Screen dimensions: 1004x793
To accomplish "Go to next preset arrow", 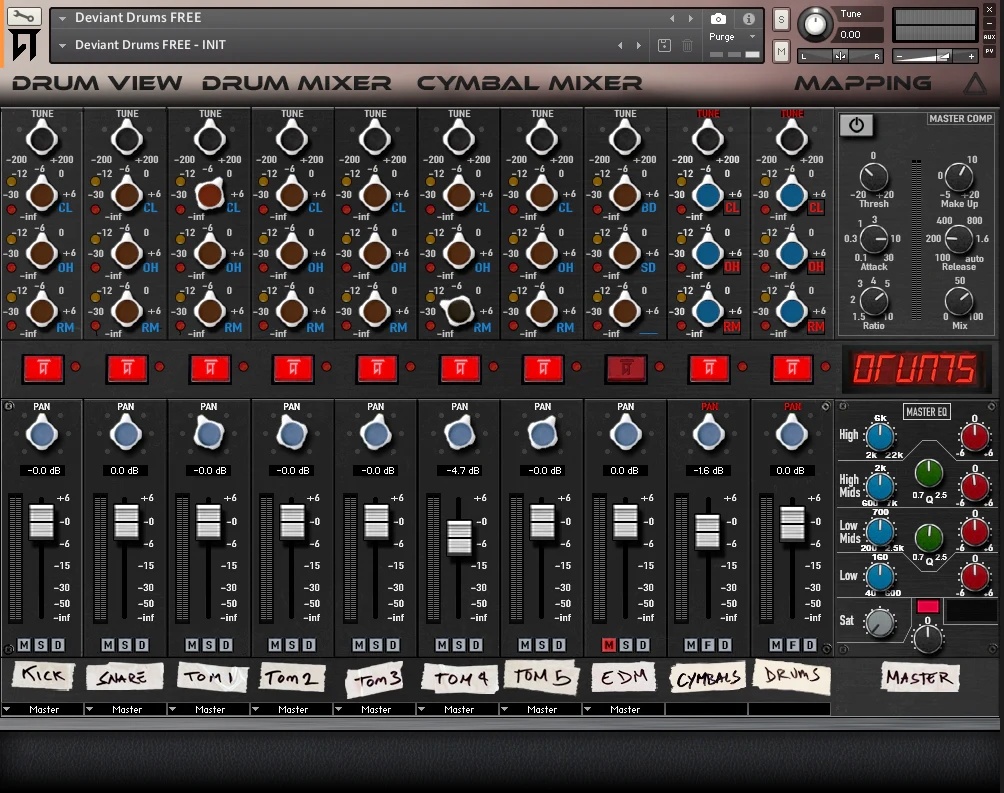I will coord(638,45).
